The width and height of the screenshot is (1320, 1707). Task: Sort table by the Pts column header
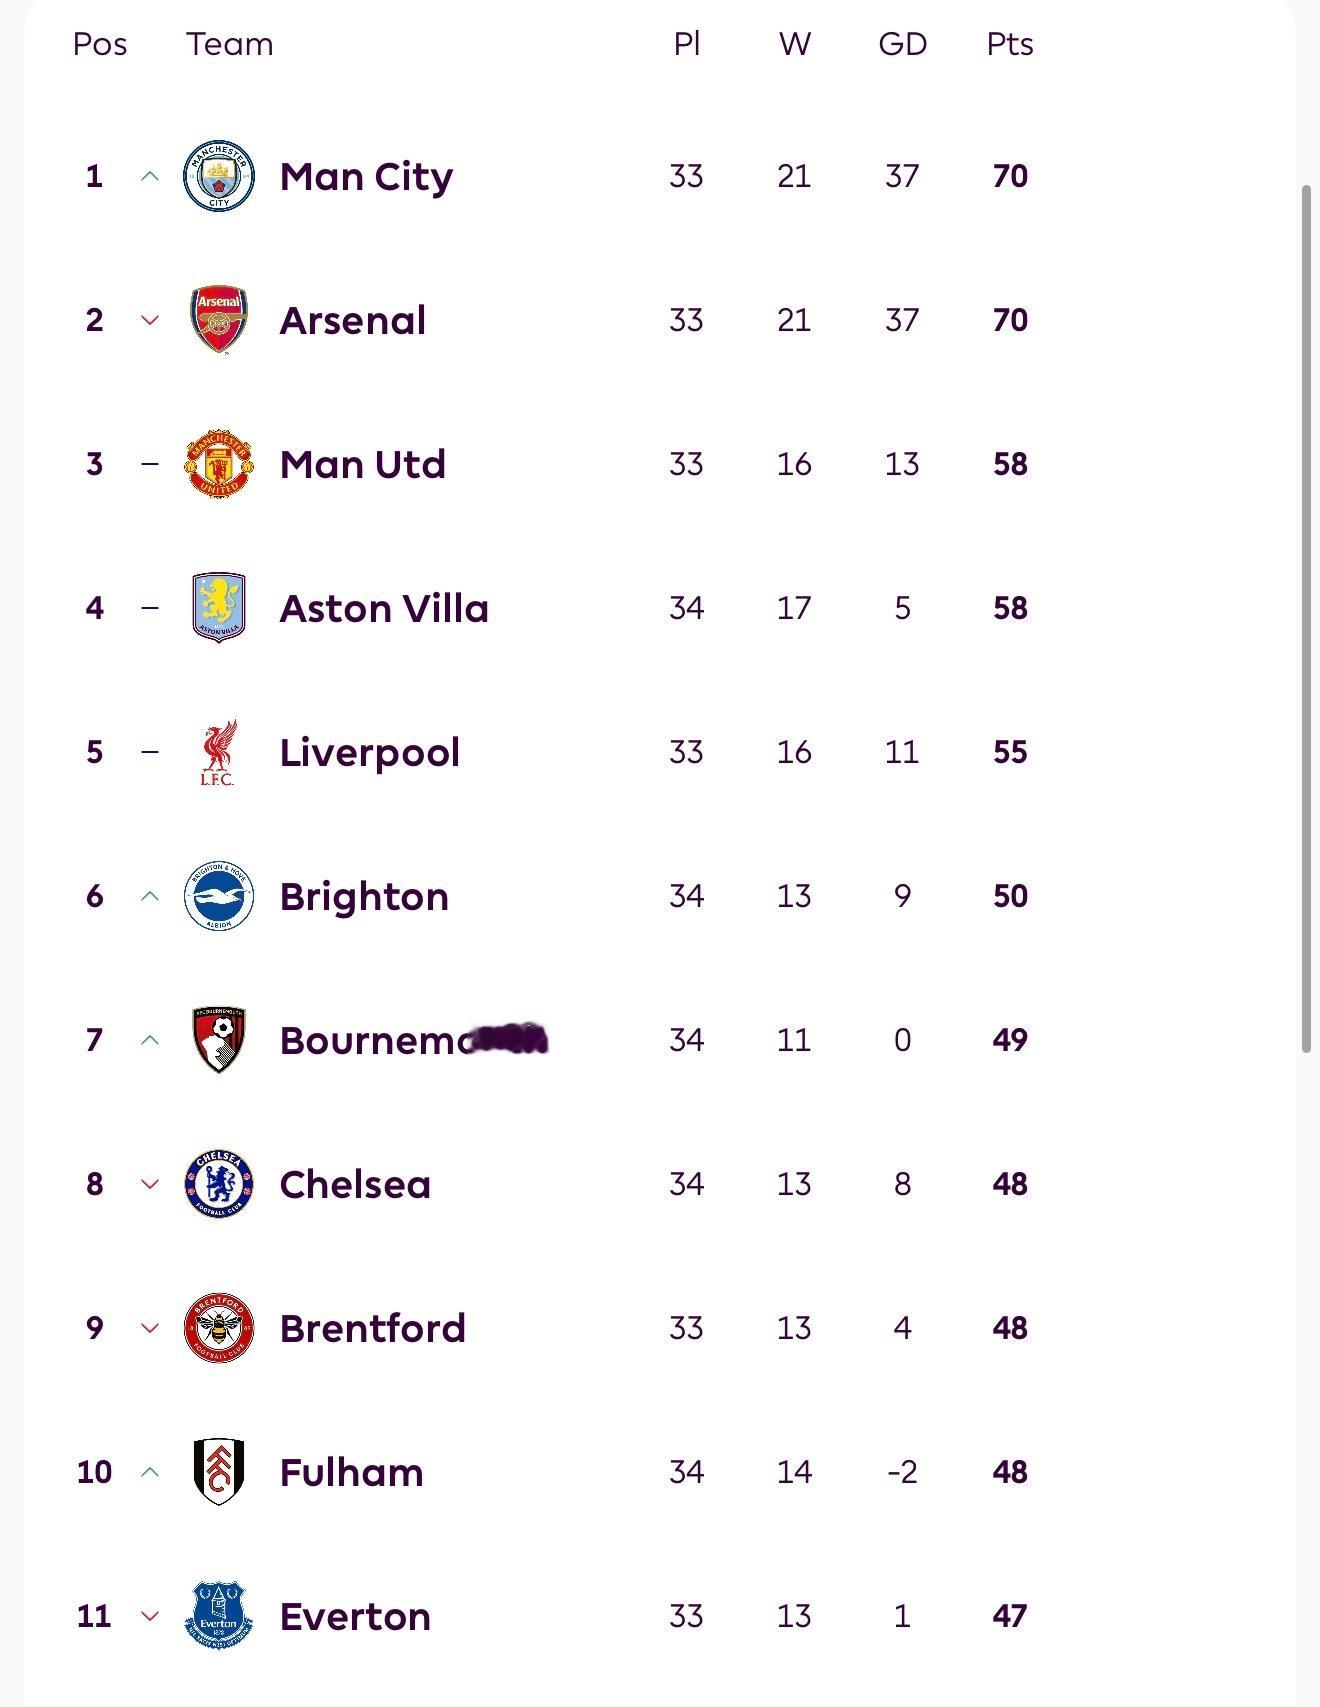coord(1010,44)
